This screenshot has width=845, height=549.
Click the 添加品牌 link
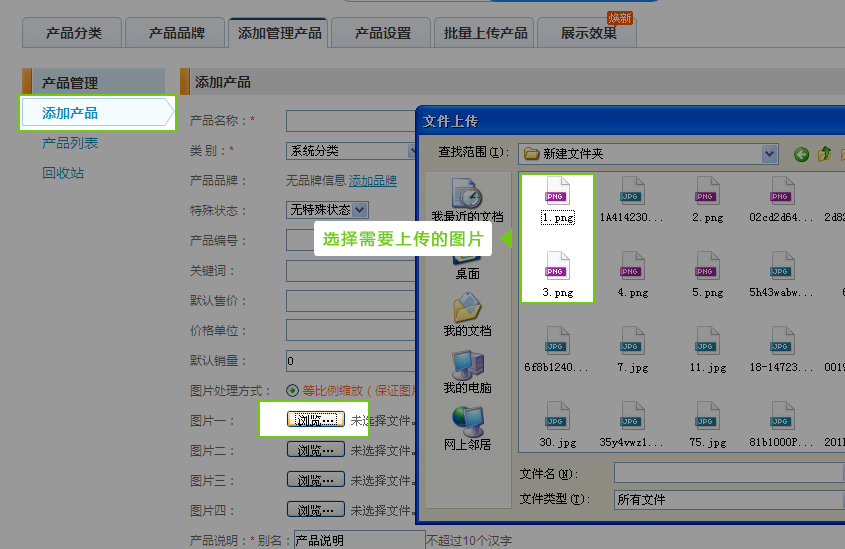[373, 181]
